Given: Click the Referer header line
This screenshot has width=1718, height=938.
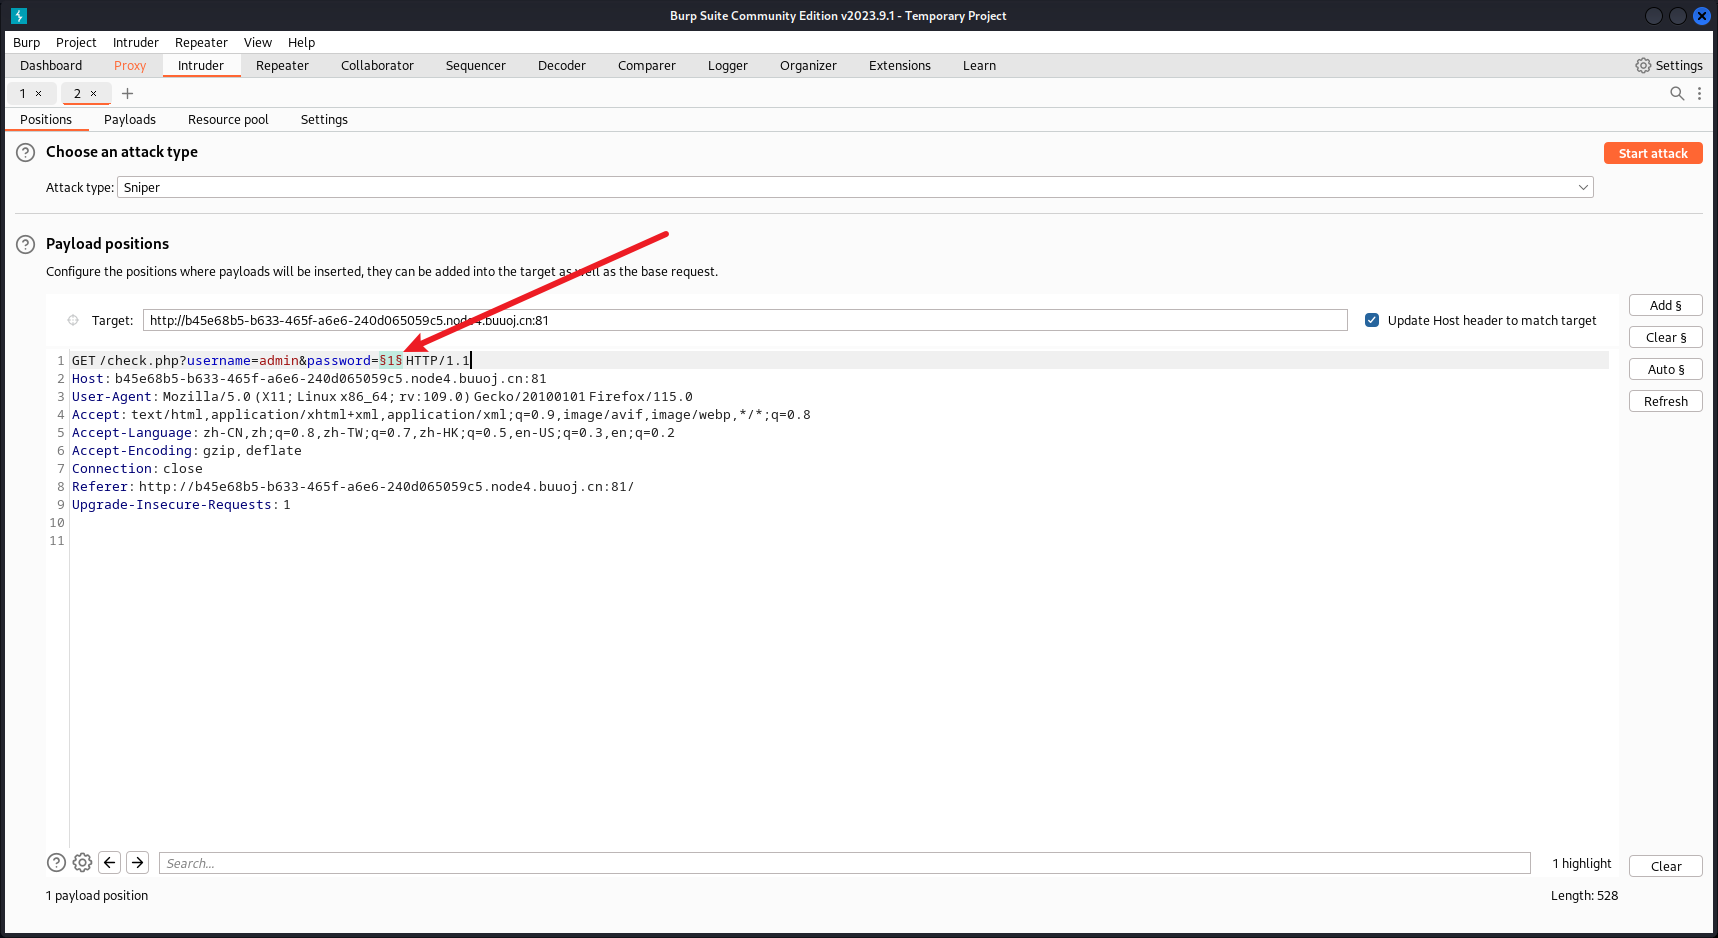Looking at the screenshot, I should tap(353, 486).
